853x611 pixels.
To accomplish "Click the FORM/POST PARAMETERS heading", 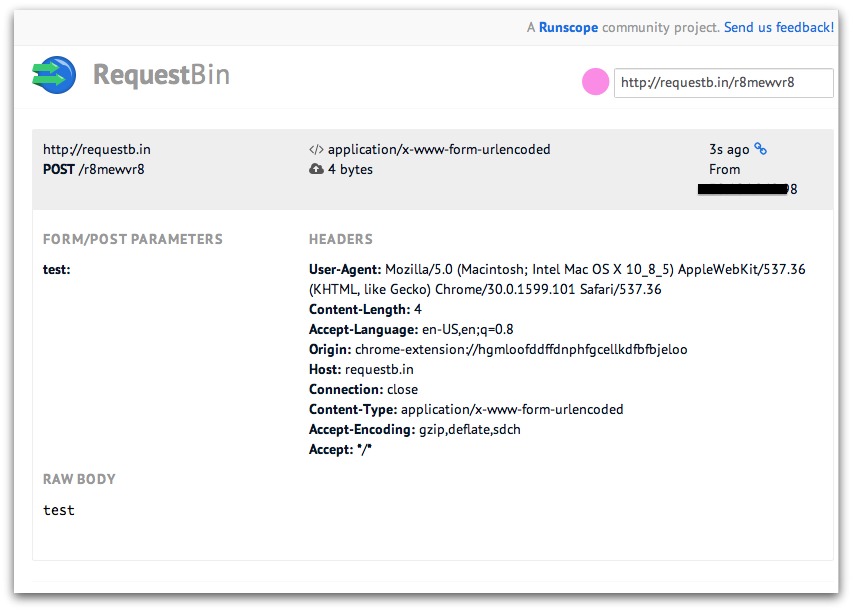I will tap(133, 239).
